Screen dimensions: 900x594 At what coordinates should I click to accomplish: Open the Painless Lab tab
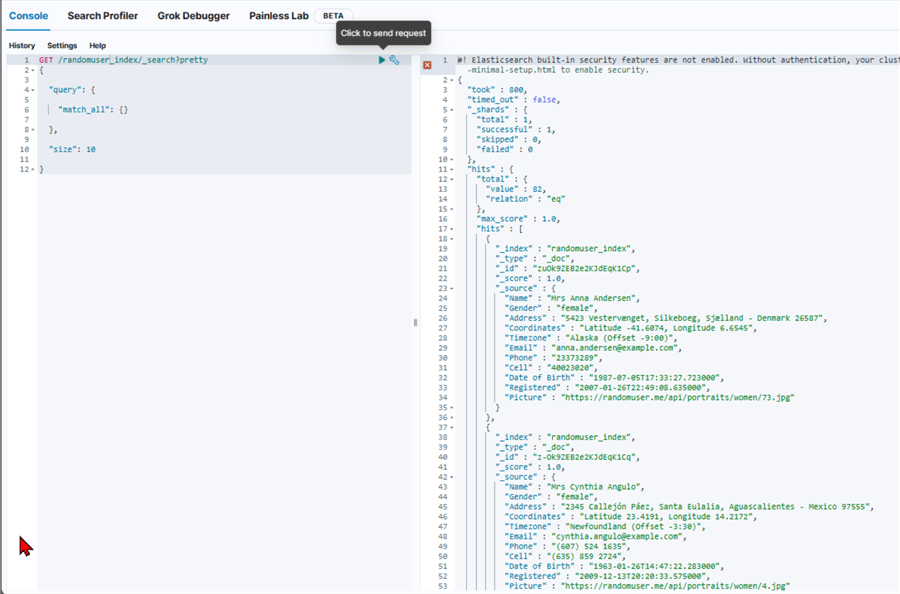[x=279, y=16]
